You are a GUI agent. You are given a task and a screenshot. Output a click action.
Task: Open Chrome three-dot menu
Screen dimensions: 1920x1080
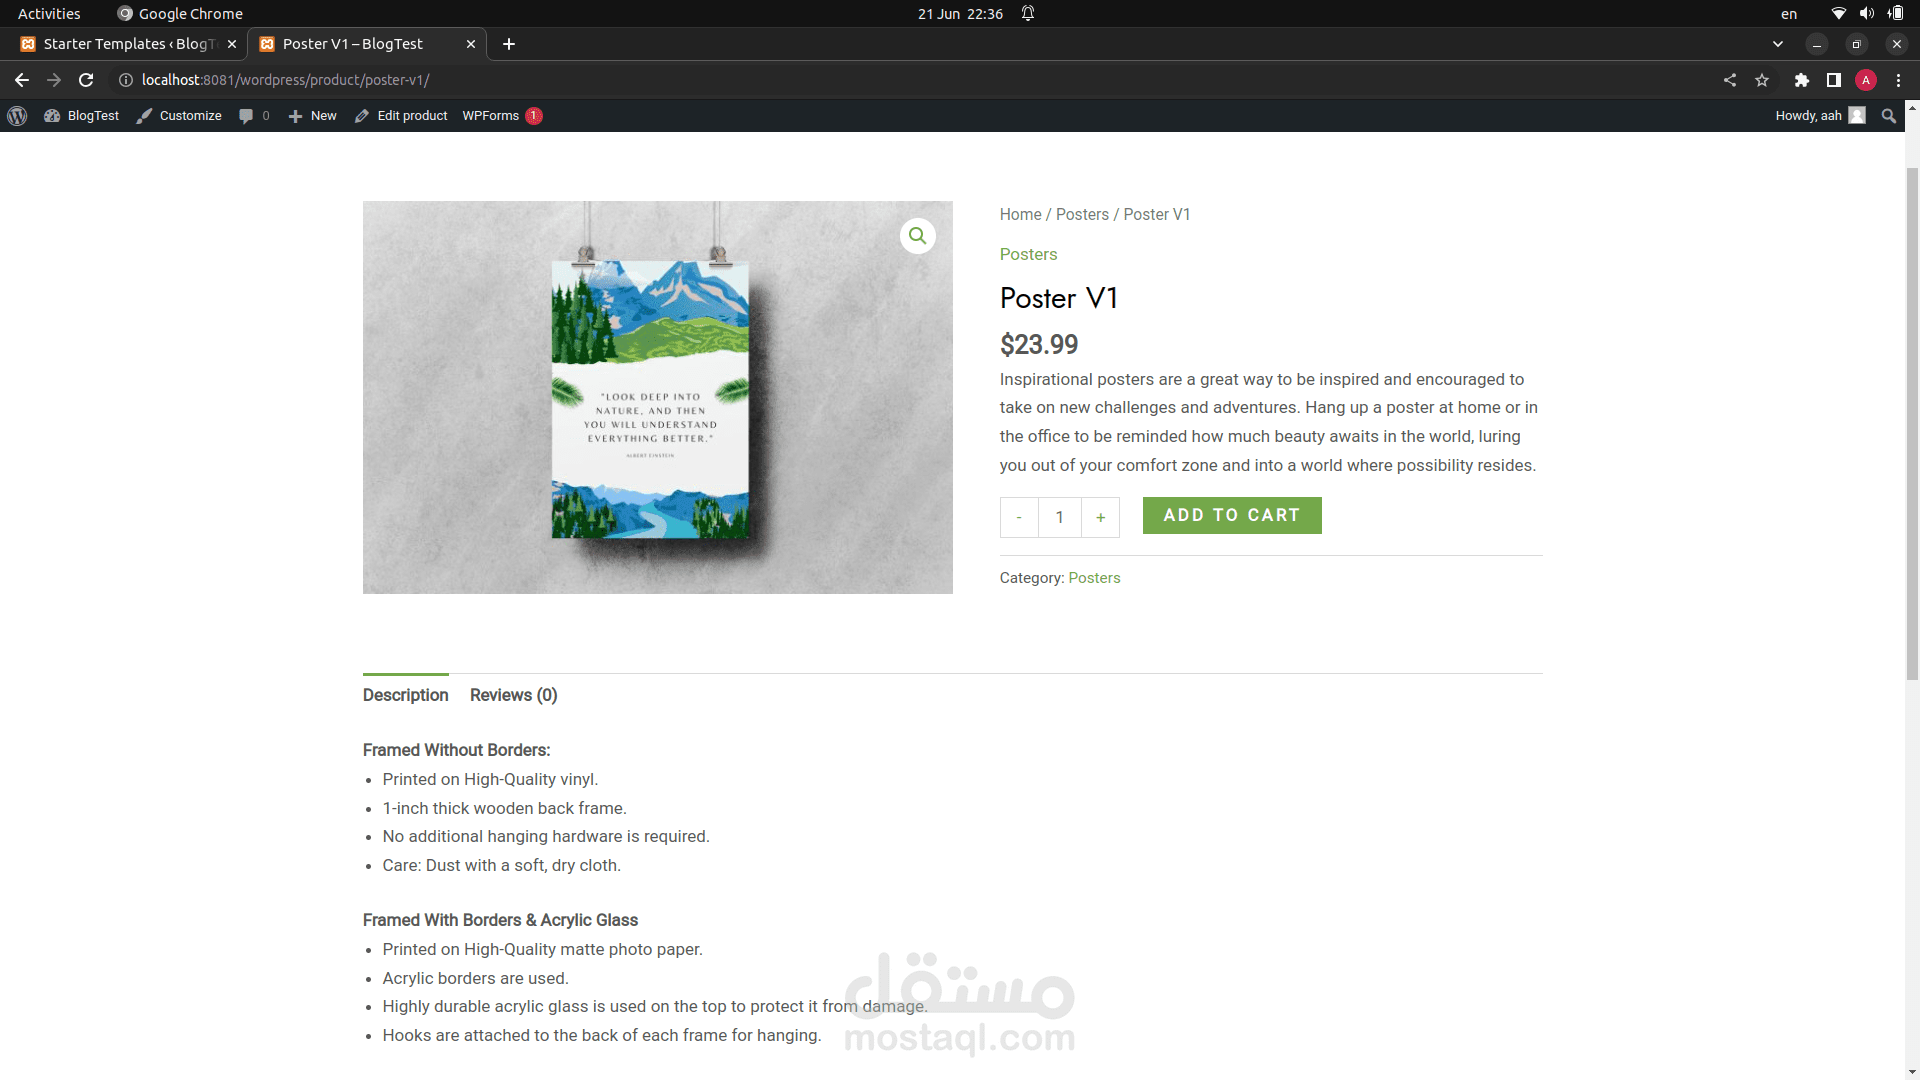(x=1898, y=80)
